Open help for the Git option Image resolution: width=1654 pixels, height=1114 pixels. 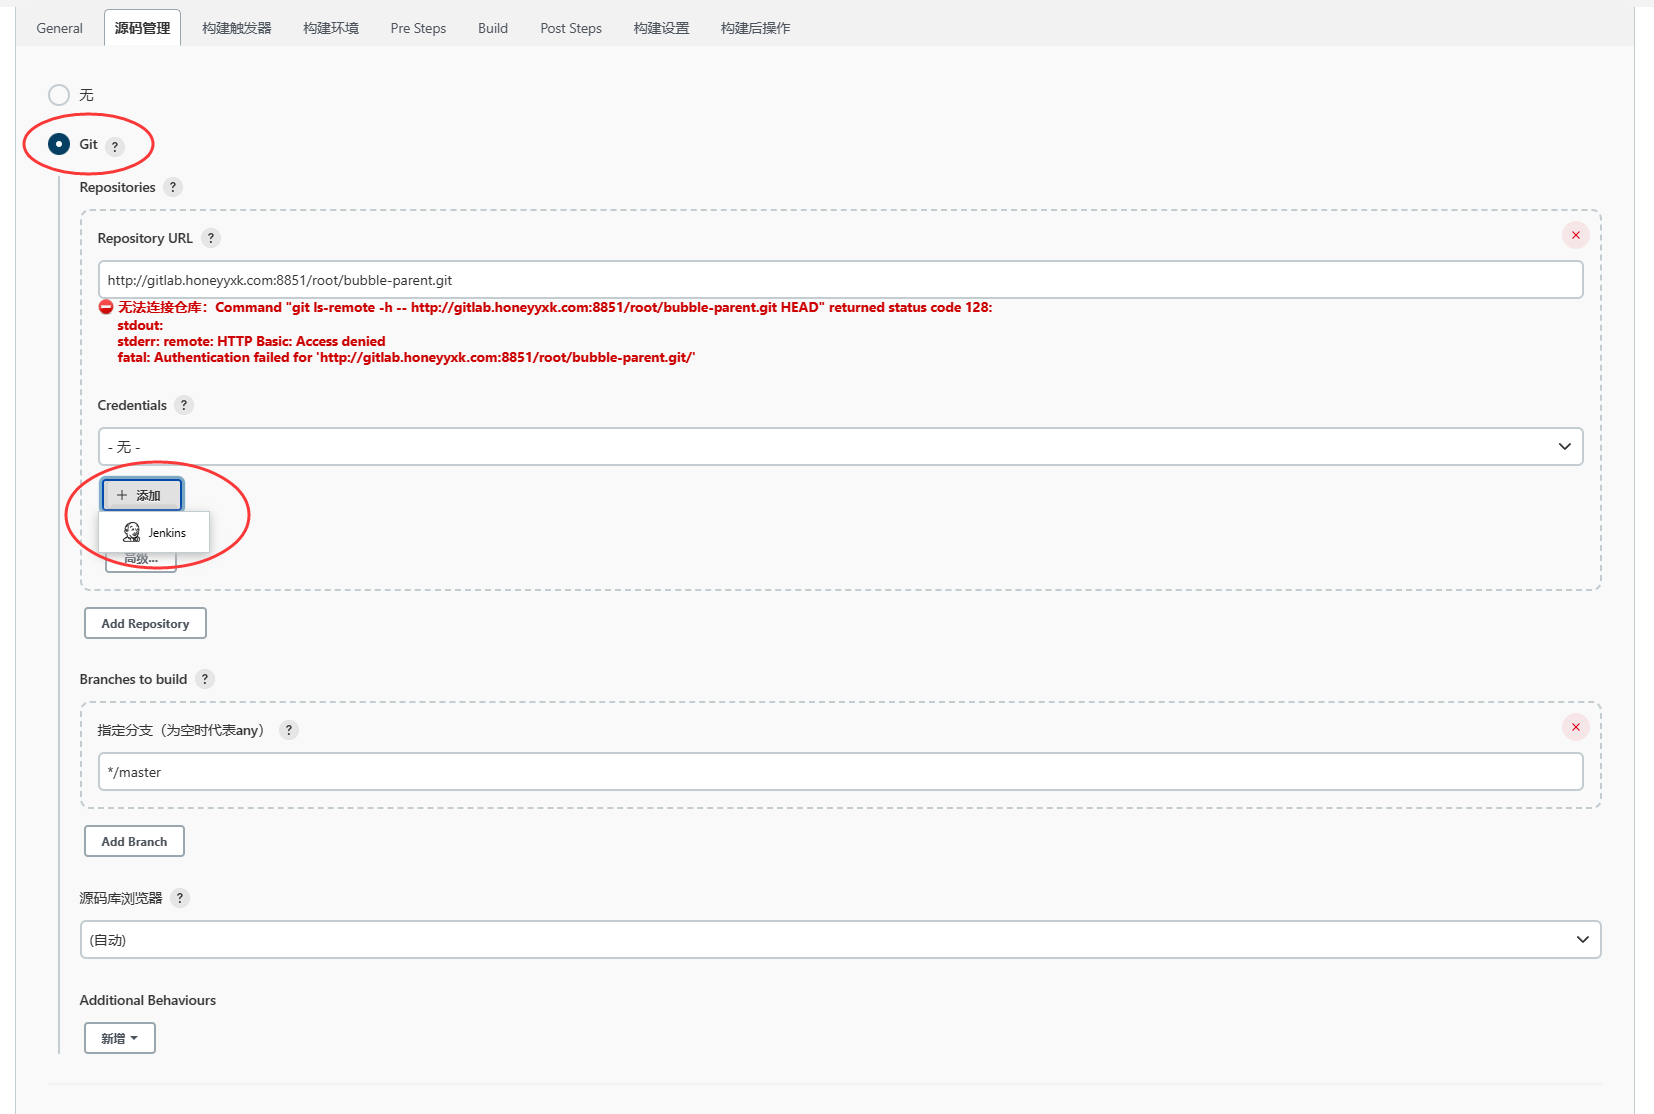tap(115, 146)
